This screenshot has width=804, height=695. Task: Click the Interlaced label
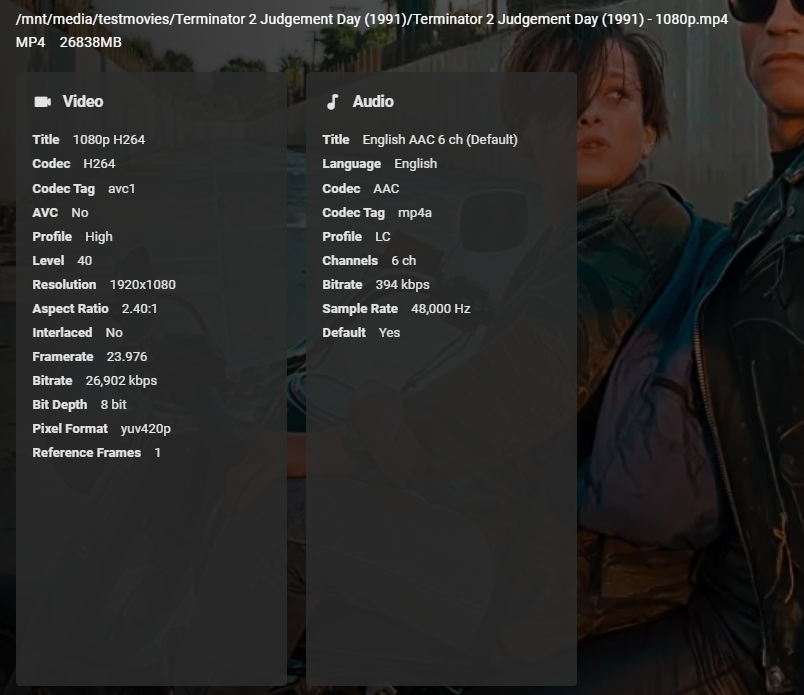pos(63,333)
